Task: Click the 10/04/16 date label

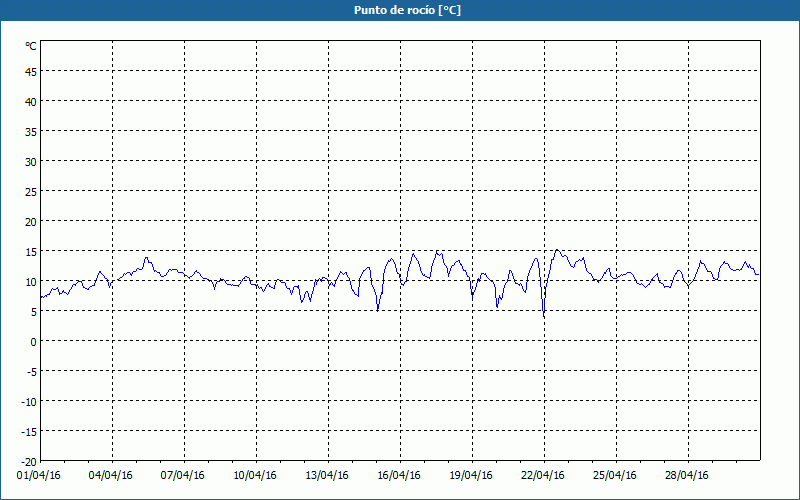Action: pyautogui.click(x=255, y=476)
